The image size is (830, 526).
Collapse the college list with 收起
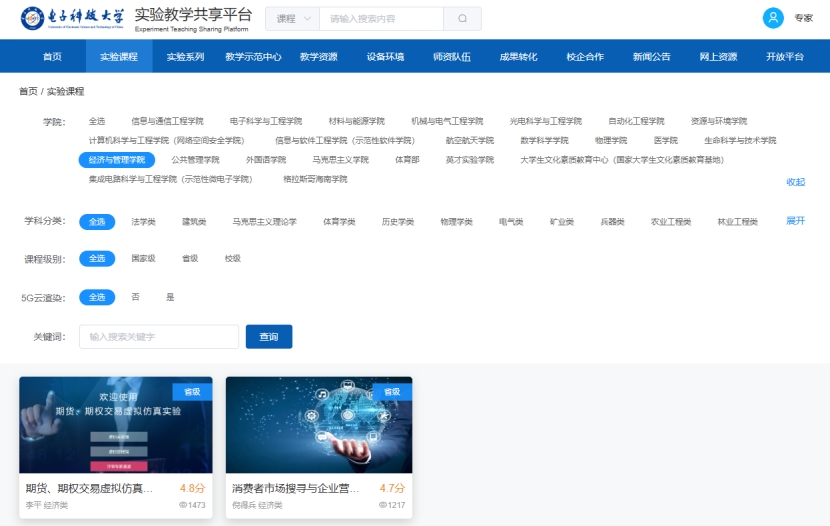coord(795,182)
